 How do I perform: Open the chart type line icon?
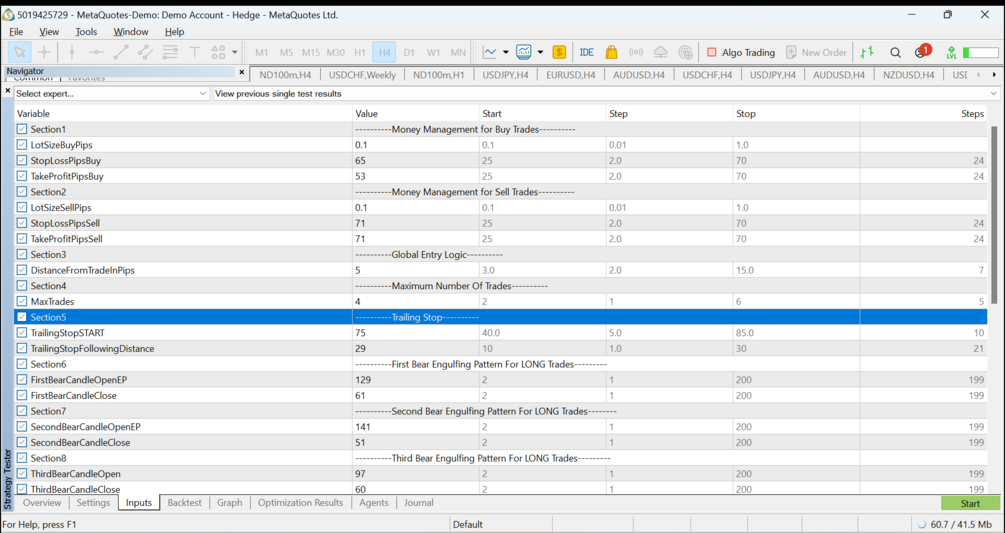[490, 53]
